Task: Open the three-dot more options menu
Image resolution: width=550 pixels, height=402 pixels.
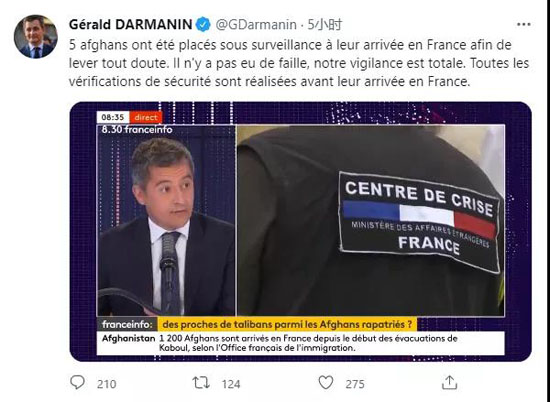Action: click(524, 24)
